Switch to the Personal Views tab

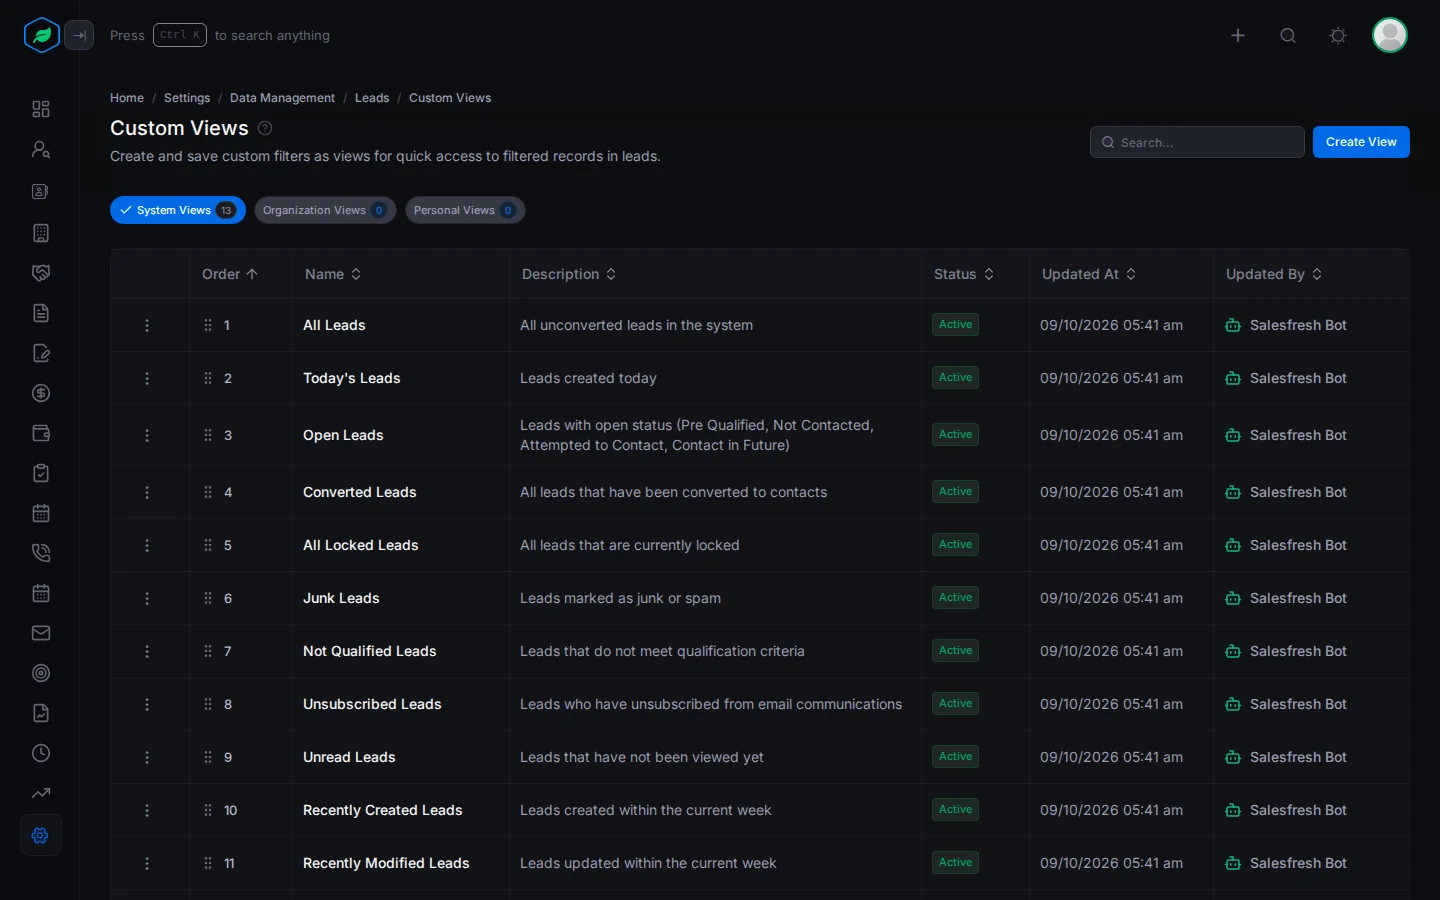click(x=465, y=210)
